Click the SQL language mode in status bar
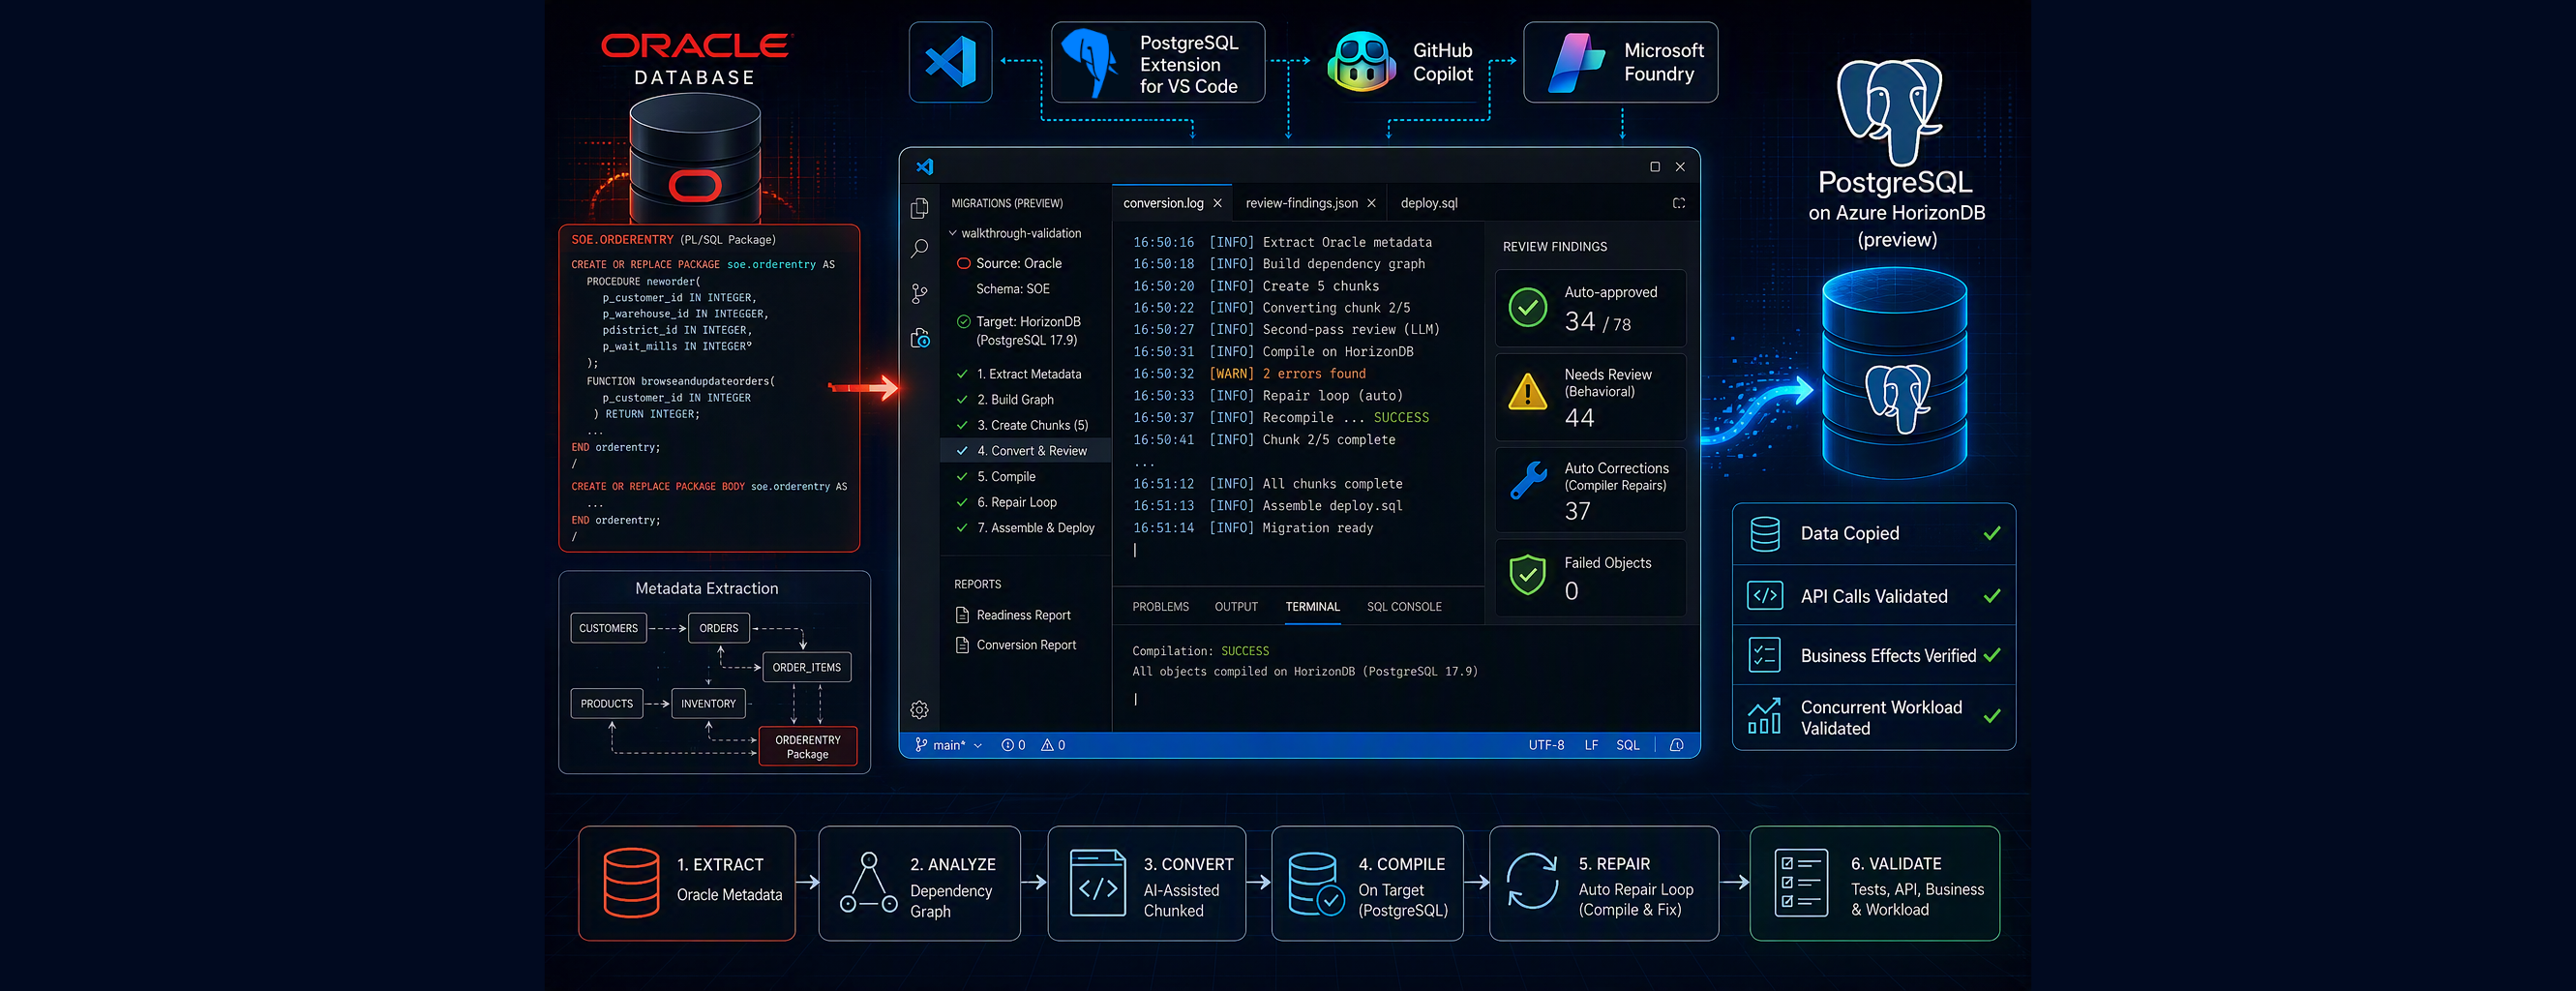The width and height of the screenshot is (2576, 991). (x=1628, y=745)
